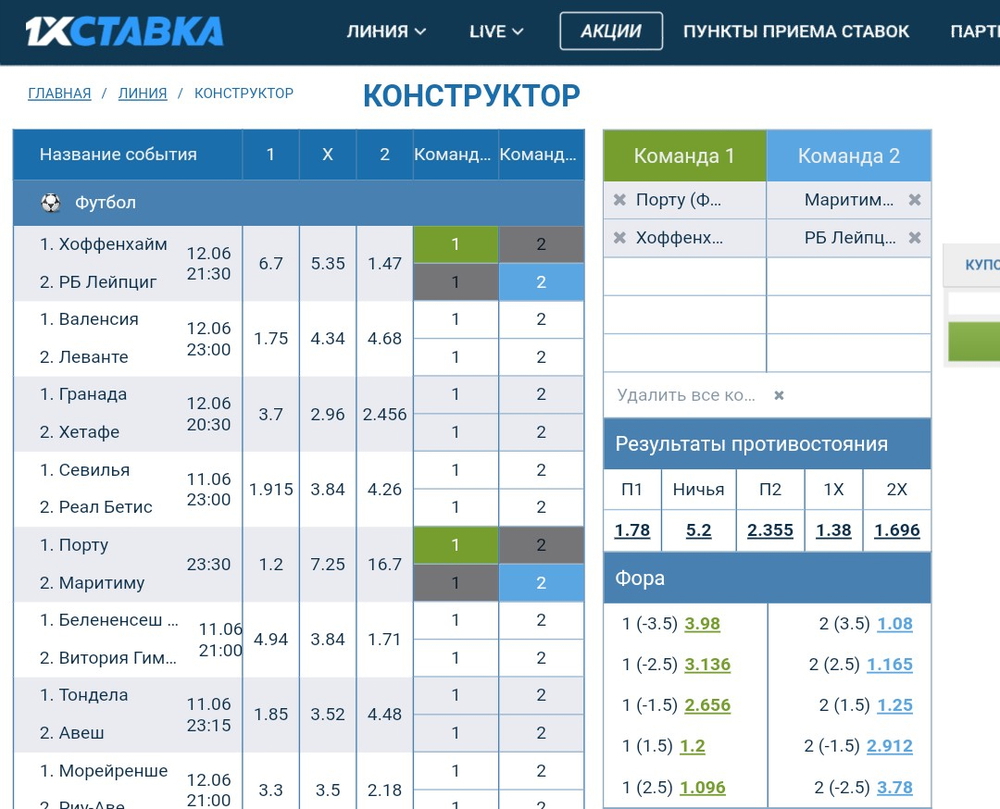Remove Маритиму using its X icon
This screenshot has width=1000, height=809.
pos(914,200)
